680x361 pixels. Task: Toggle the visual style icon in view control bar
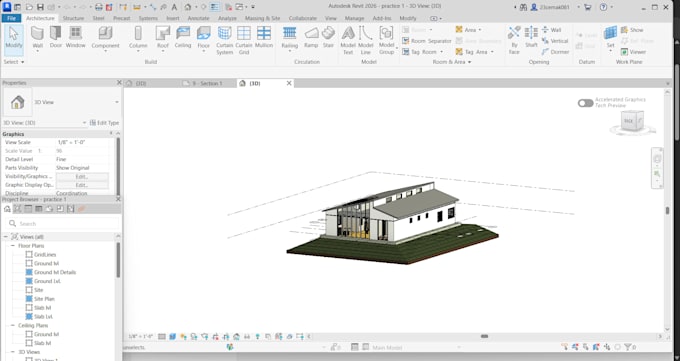tap(172, 337)
